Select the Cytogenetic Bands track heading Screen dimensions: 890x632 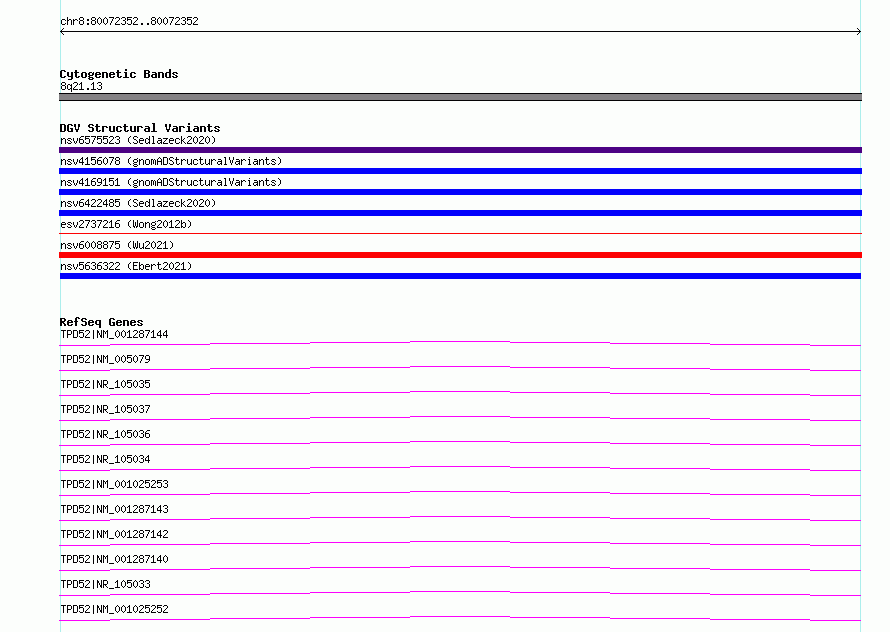[x=119, y=74]
